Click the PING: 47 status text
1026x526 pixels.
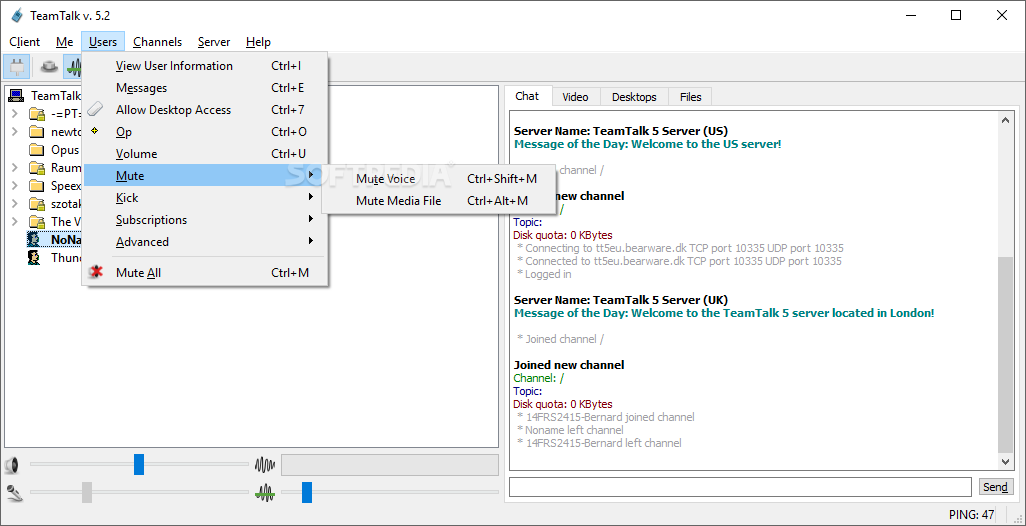tap(972, 514)
